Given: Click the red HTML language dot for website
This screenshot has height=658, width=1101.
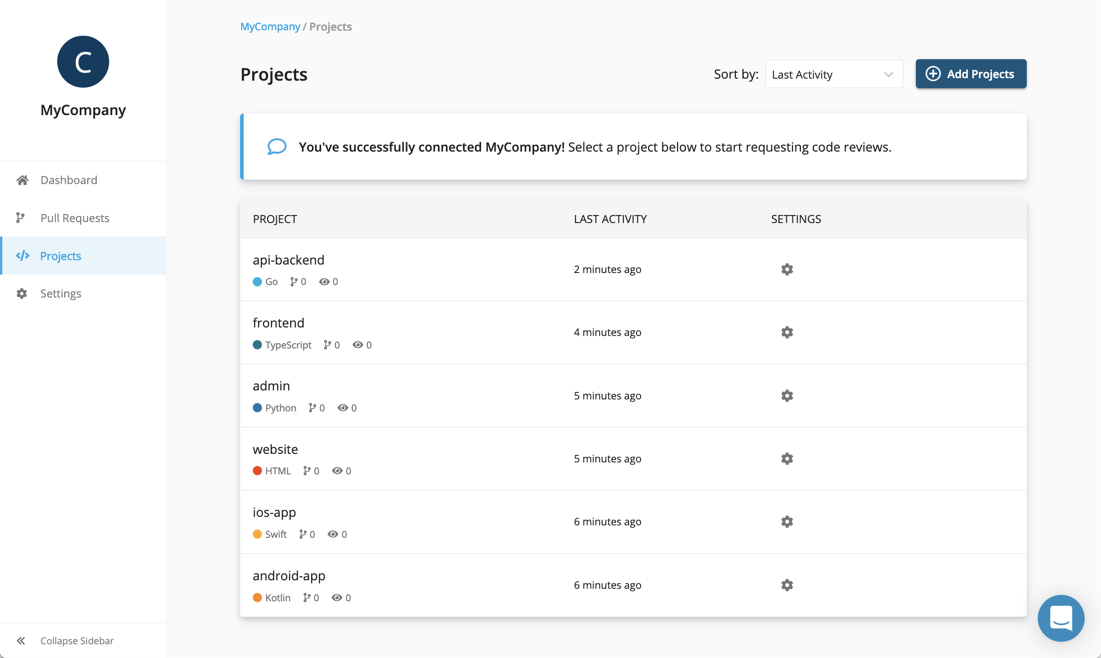Looking at the screenshot, I should (257, 471).
